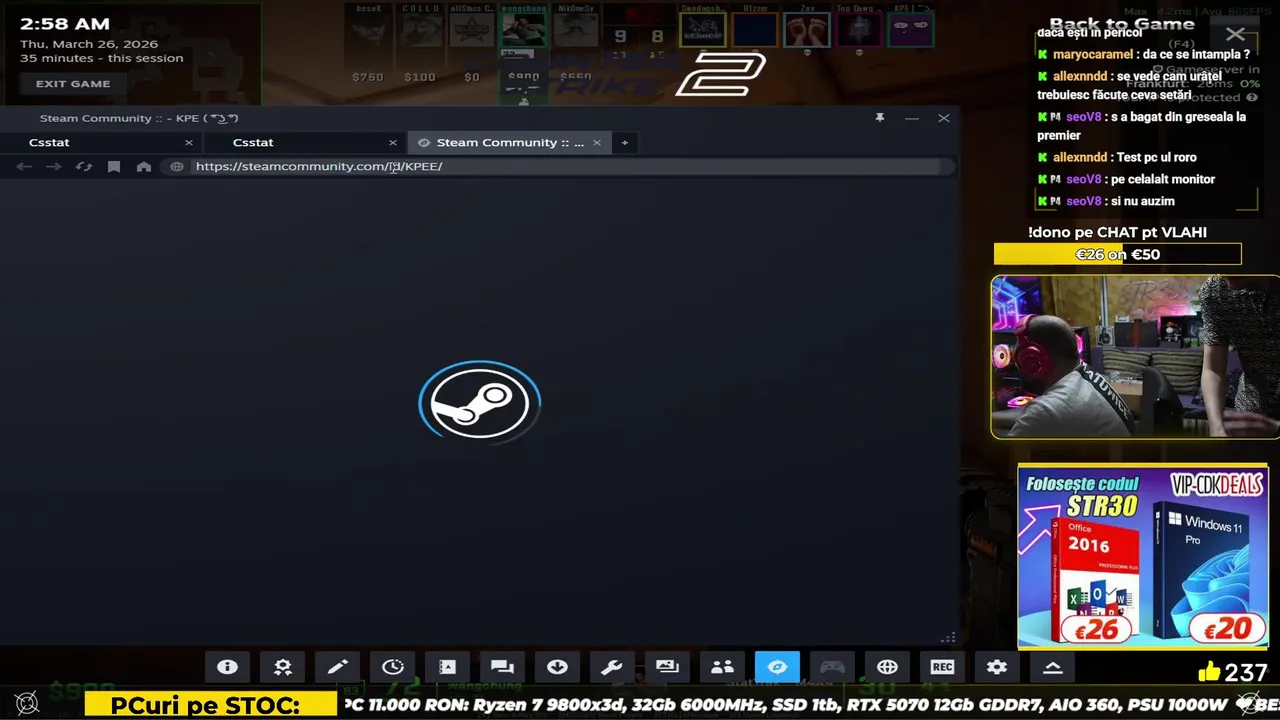Open the achievements icon in overlay toolbar
Image resolution: width=1280 pixels, height=720 pixels.
[283, 667]
